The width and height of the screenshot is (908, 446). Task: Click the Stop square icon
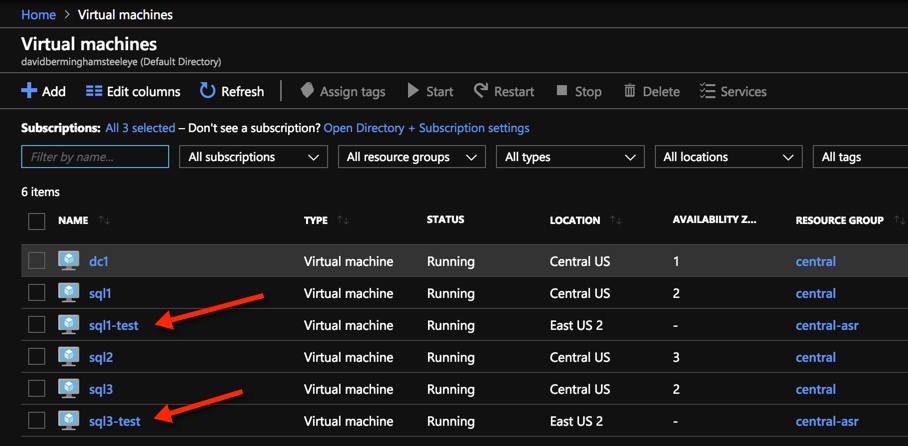(x=562, y=91)
